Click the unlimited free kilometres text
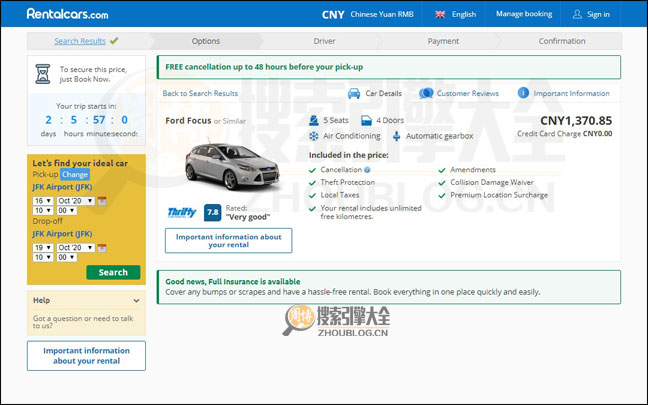Screen dimensions: 648x405 [x=371, y=212]
